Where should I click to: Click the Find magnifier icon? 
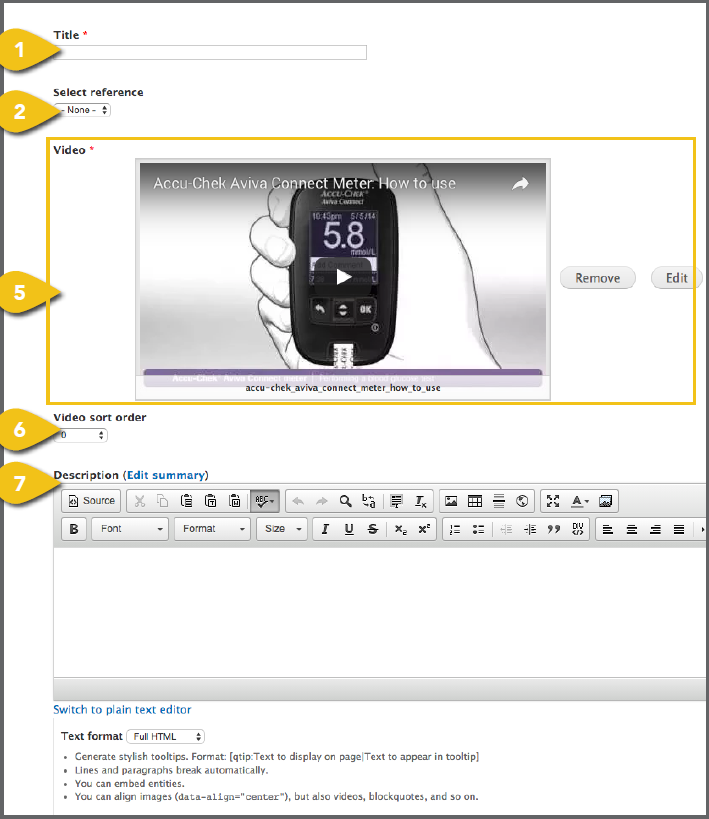point(345,501)
